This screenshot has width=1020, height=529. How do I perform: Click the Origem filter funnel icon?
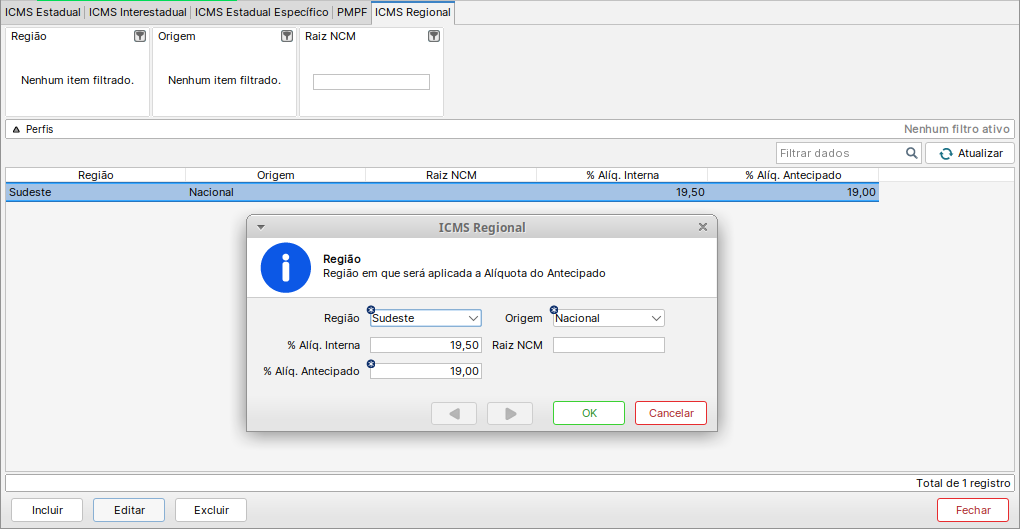tap(287, 36)
